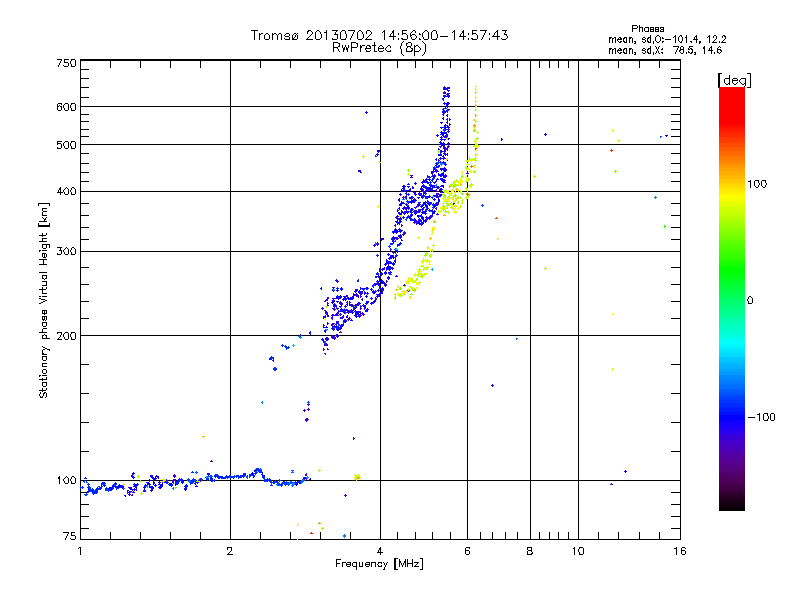Click the '2' x-axis tick label
This screenshot has height=600, width=800.
[230, 551]
